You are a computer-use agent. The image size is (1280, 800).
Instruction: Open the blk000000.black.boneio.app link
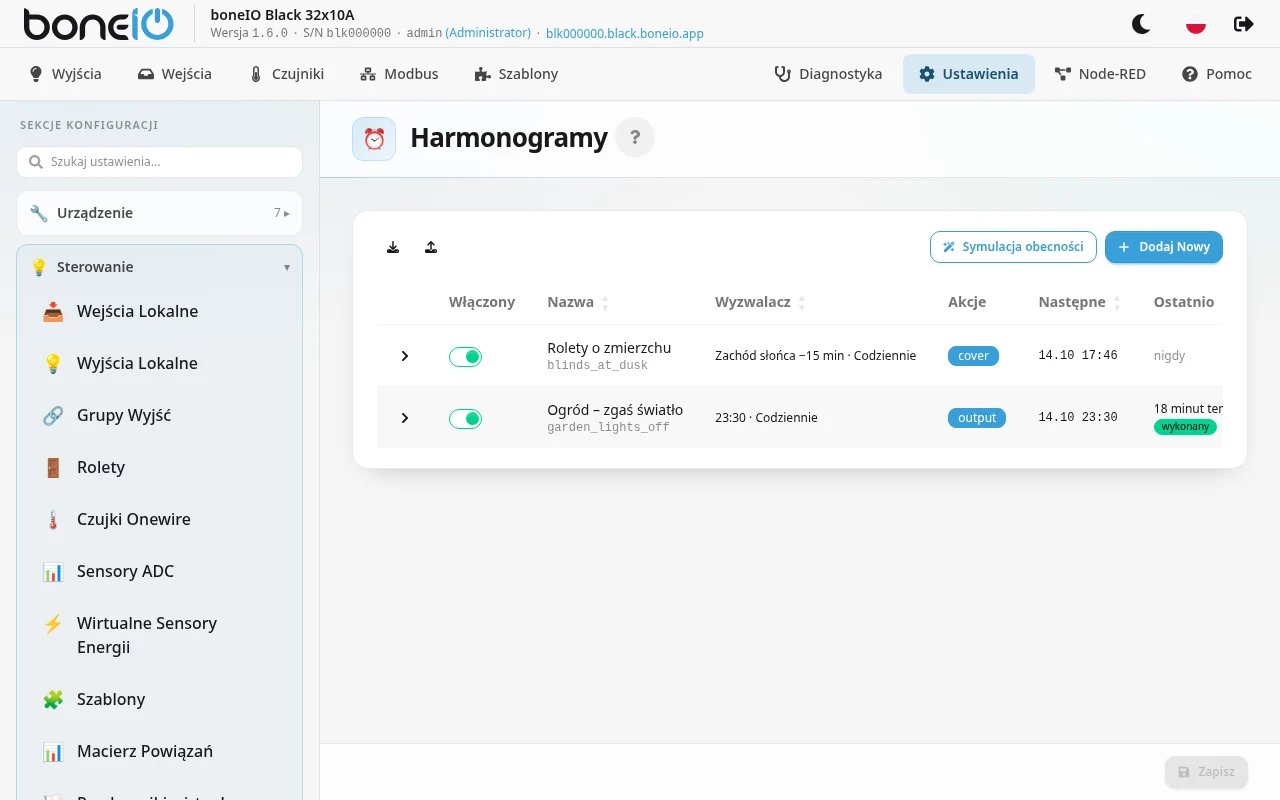[x=625, y=33]
